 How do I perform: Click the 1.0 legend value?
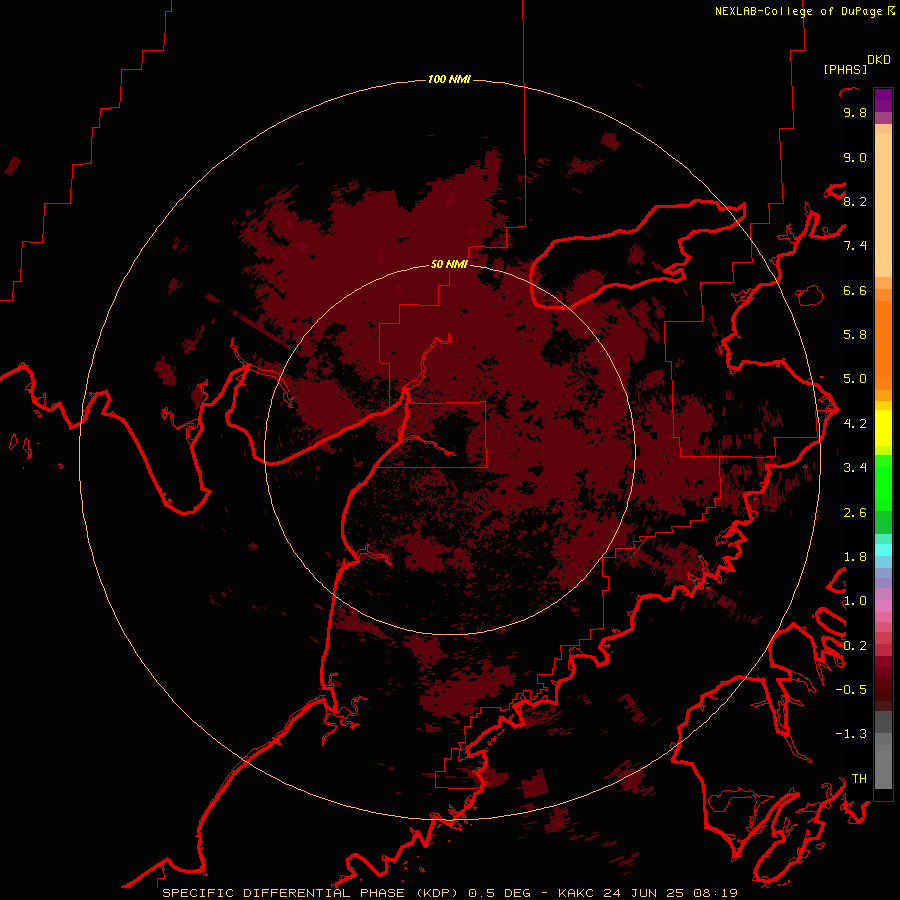click(855, 601)
